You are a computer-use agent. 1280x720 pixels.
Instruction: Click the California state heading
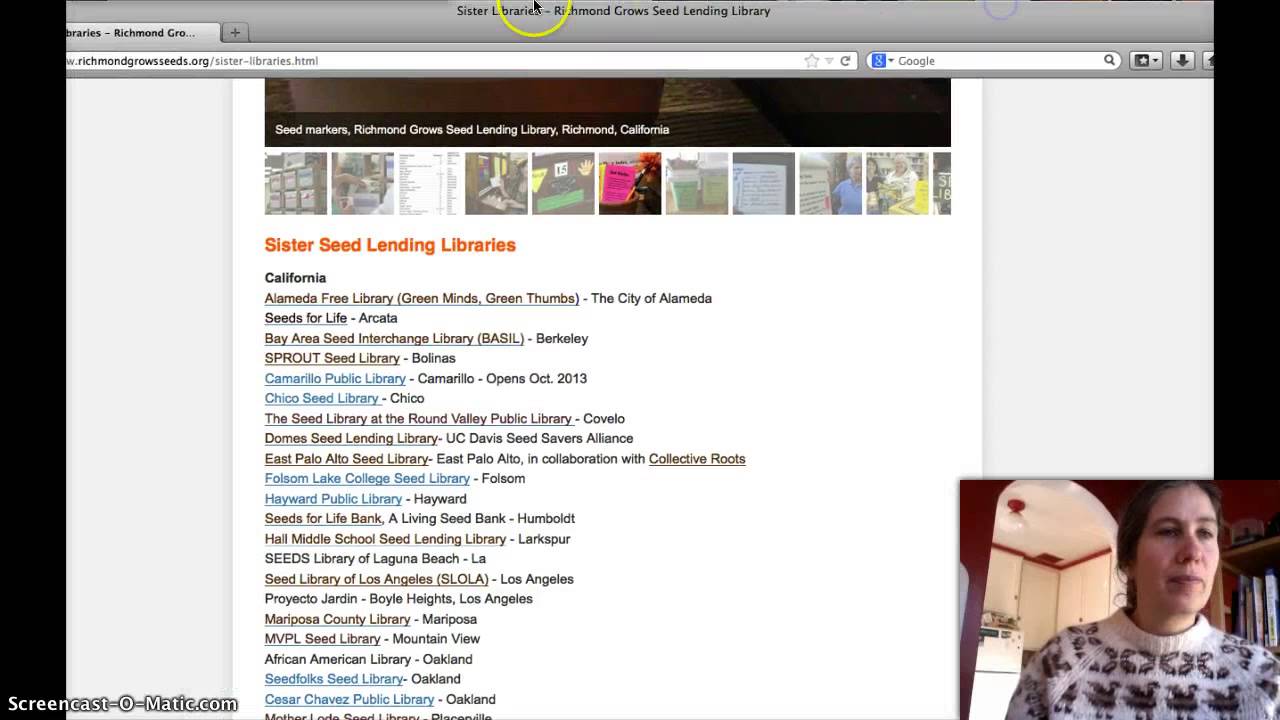(295, 278)
